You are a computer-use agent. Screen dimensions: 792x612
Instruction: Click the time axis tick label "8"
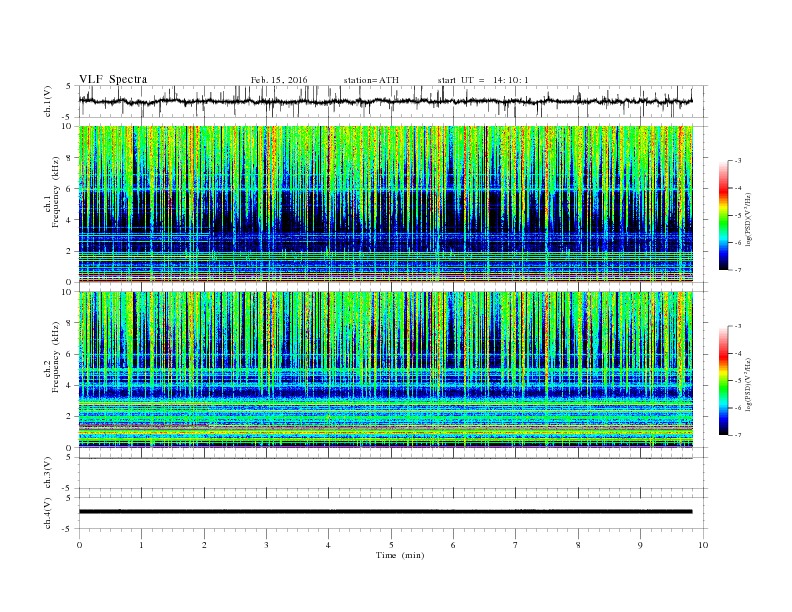pos(578,545)
